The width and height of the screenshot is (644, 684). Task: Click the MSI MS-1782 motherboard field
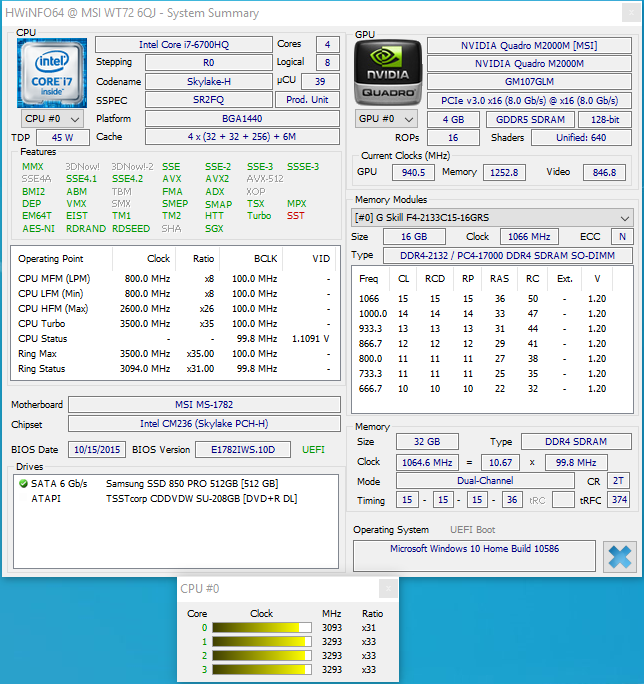coord(204,404)
